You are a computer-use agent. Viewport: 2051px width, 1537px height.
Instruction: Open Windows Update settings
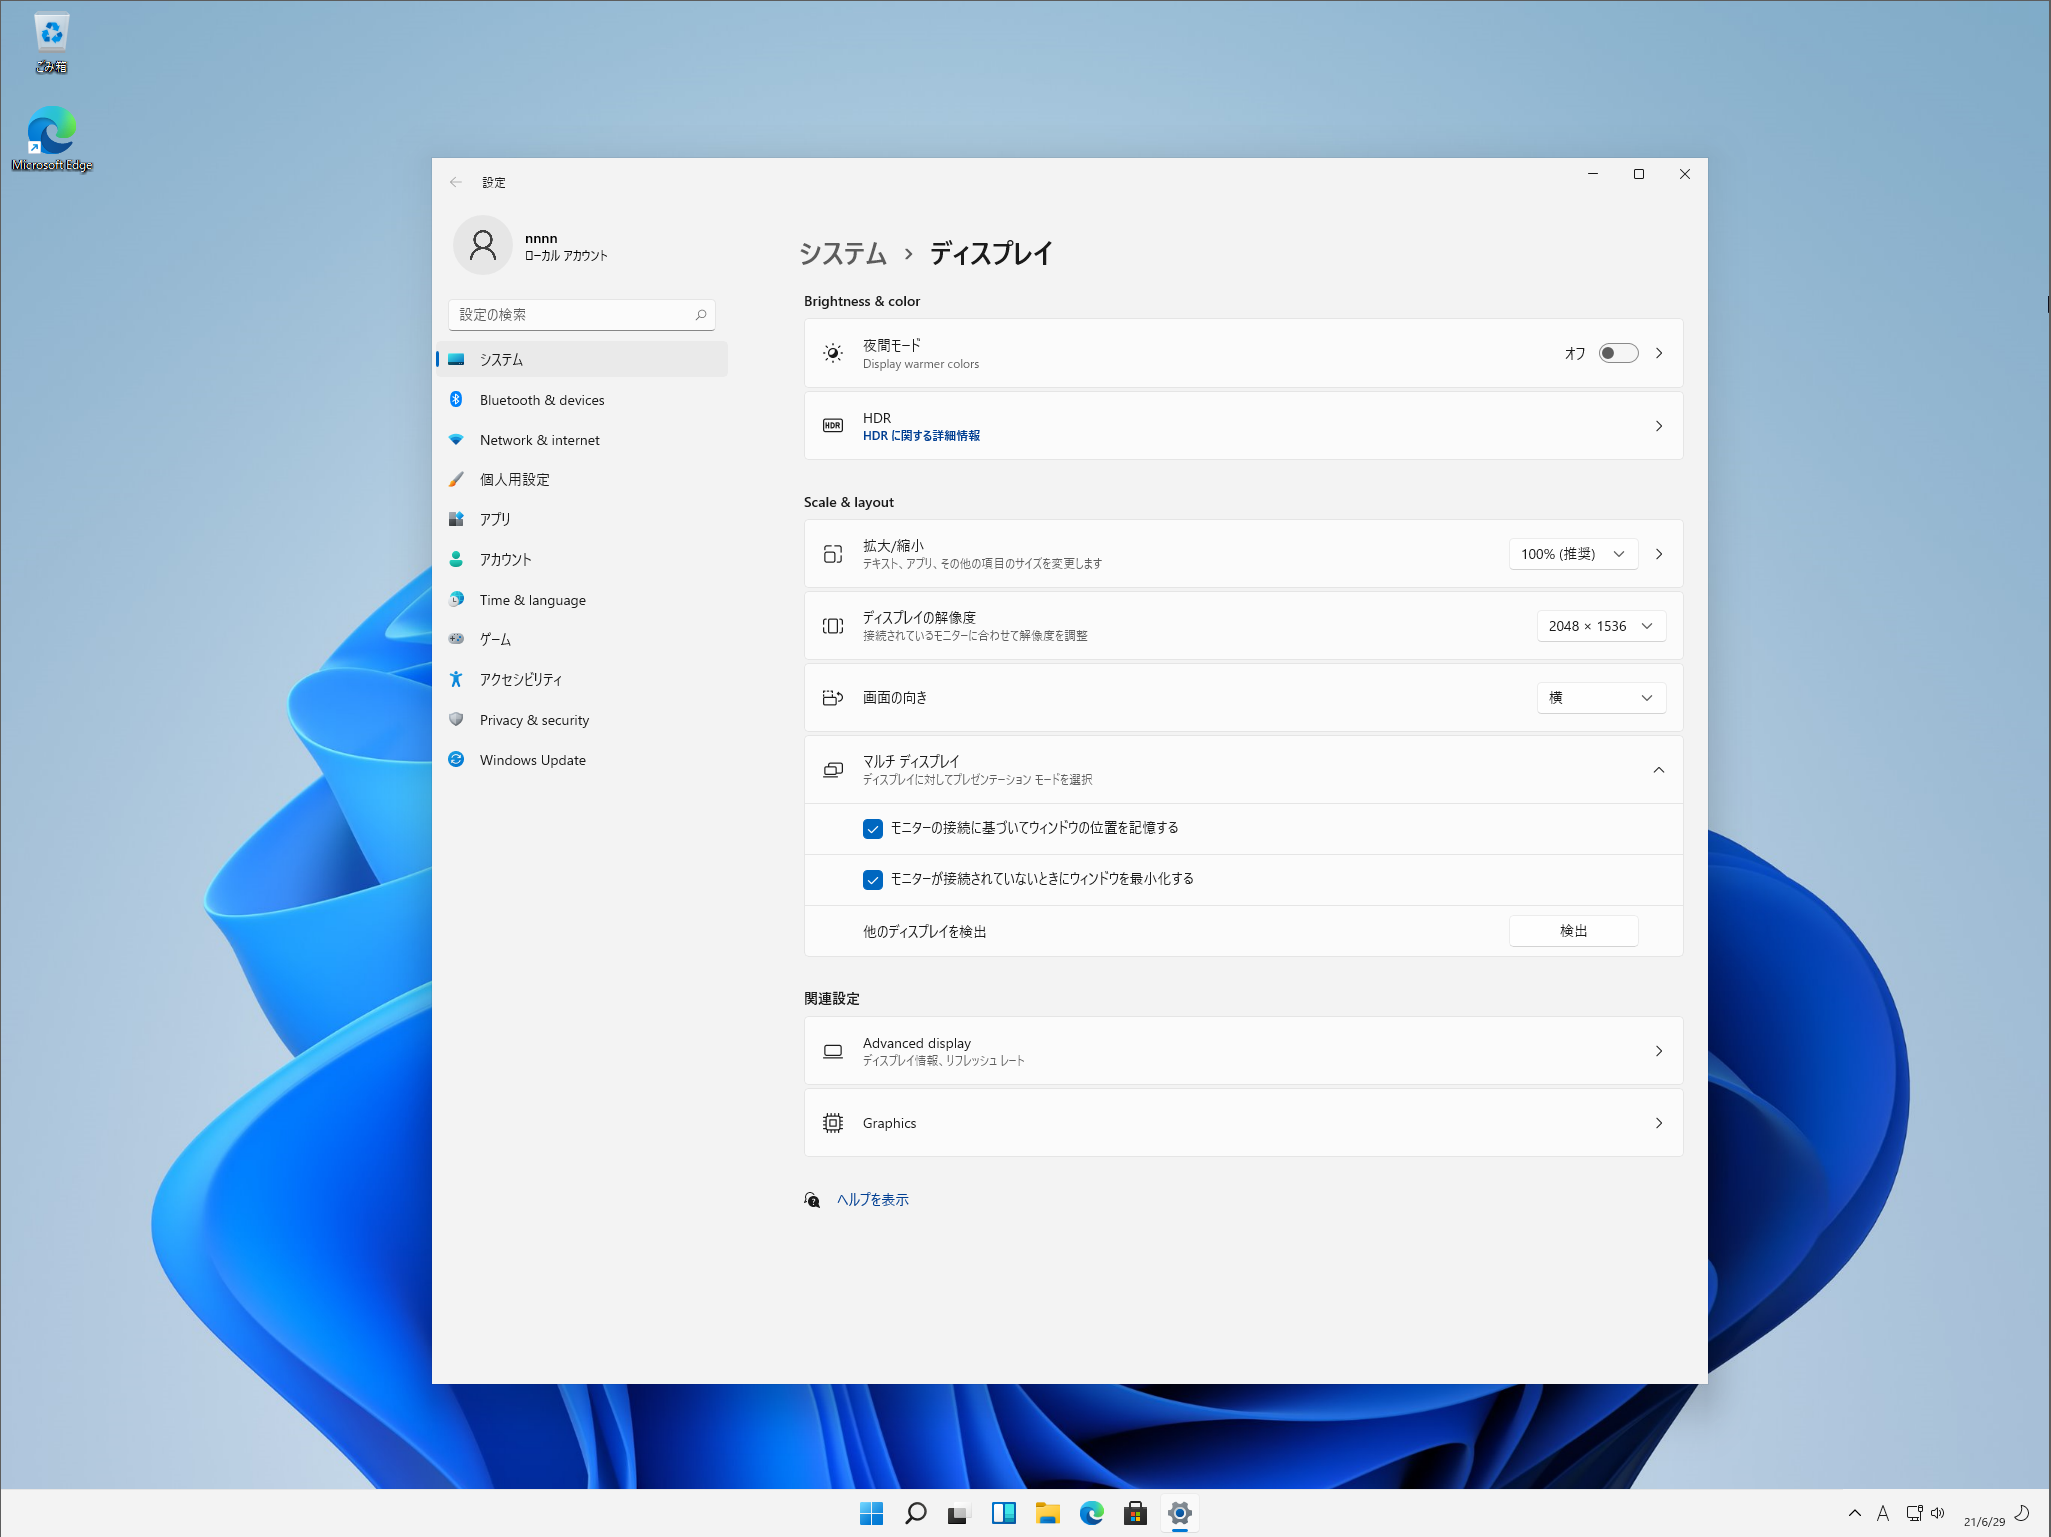(582, 760)
